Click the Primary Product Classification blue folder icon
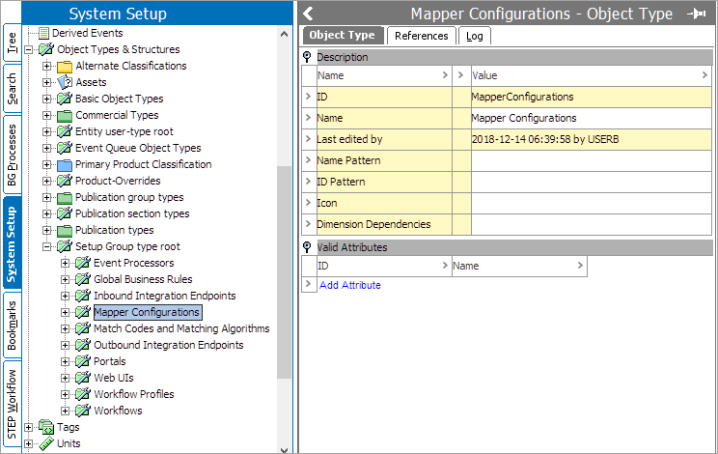This screenshot has height=454, width=718. click(x=65, y=165)
